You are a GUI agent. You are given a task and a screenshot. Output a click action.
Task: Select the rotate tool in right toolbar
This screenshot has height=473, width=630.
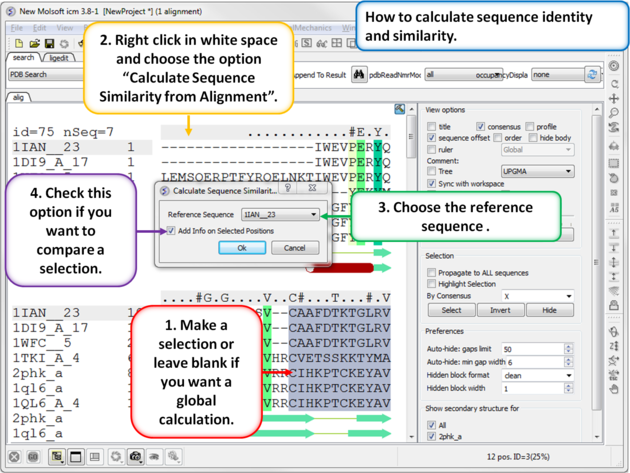pos(614,84)
